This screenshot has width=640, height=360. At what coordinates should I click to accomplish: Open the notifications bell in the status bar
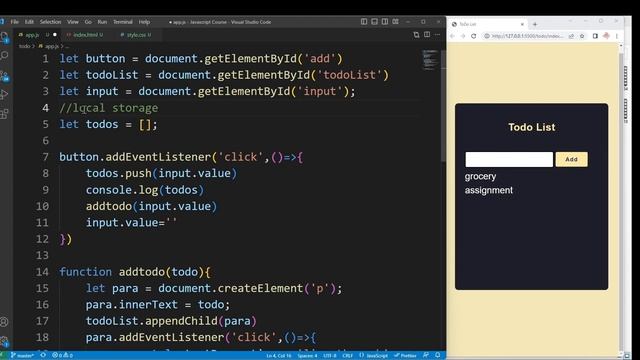[x=438, y=356]
